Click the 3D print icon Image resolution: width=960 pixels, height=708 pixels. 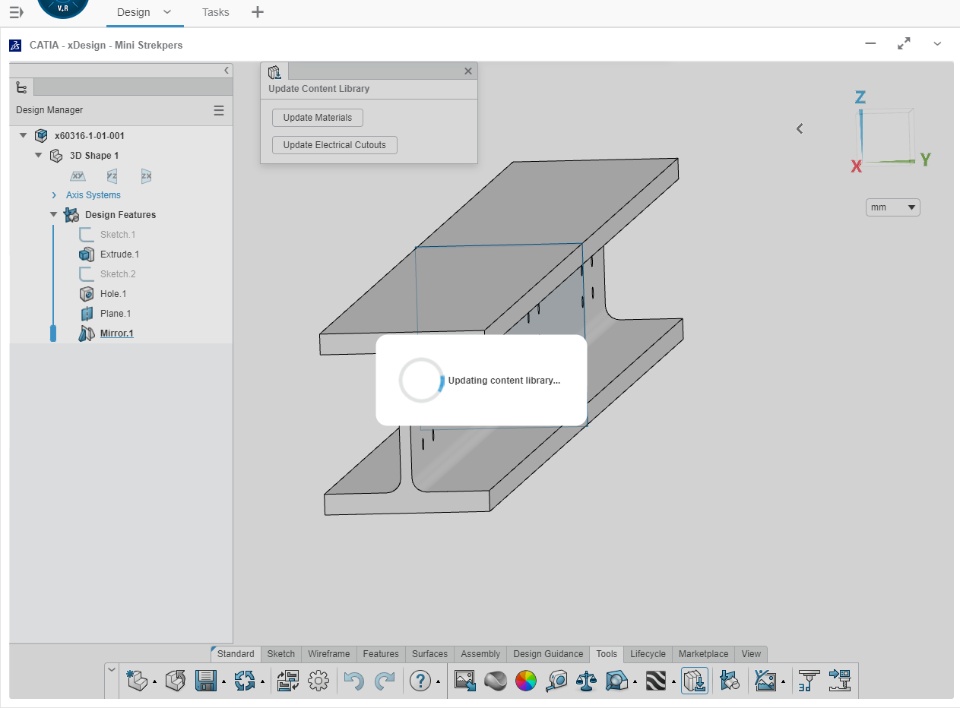point(808,680)
